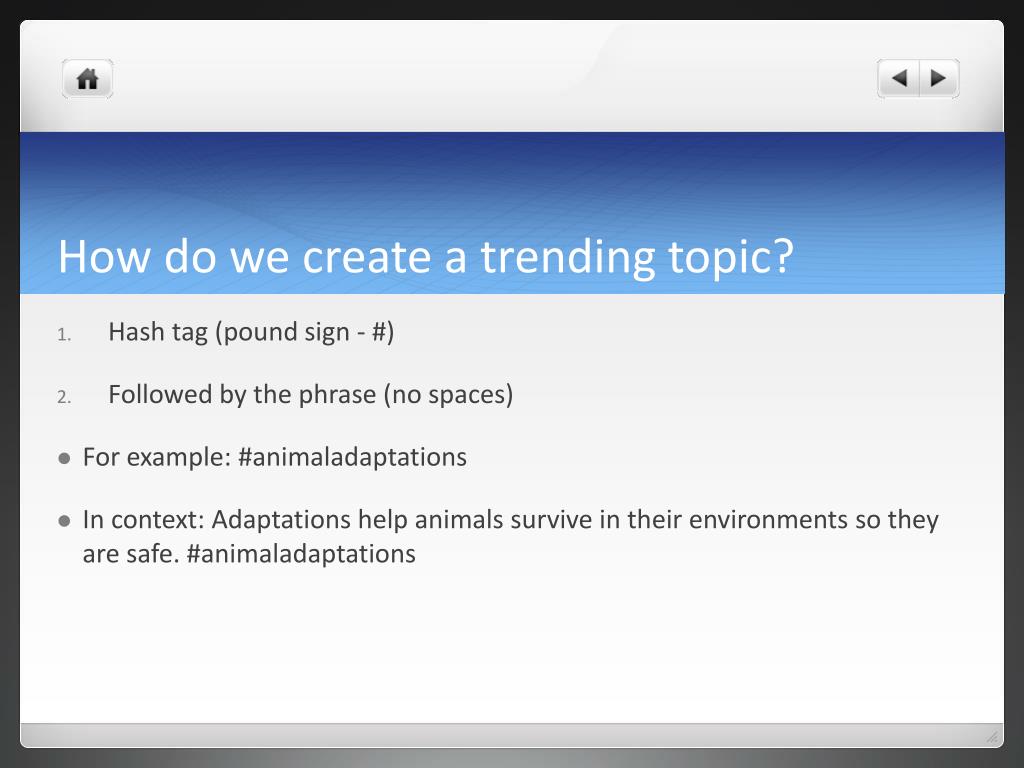The width and height of the screenshot is (1024, 768).
Task: Select the title 'How do we create a trending topic?'
Action: coord(426,256)
